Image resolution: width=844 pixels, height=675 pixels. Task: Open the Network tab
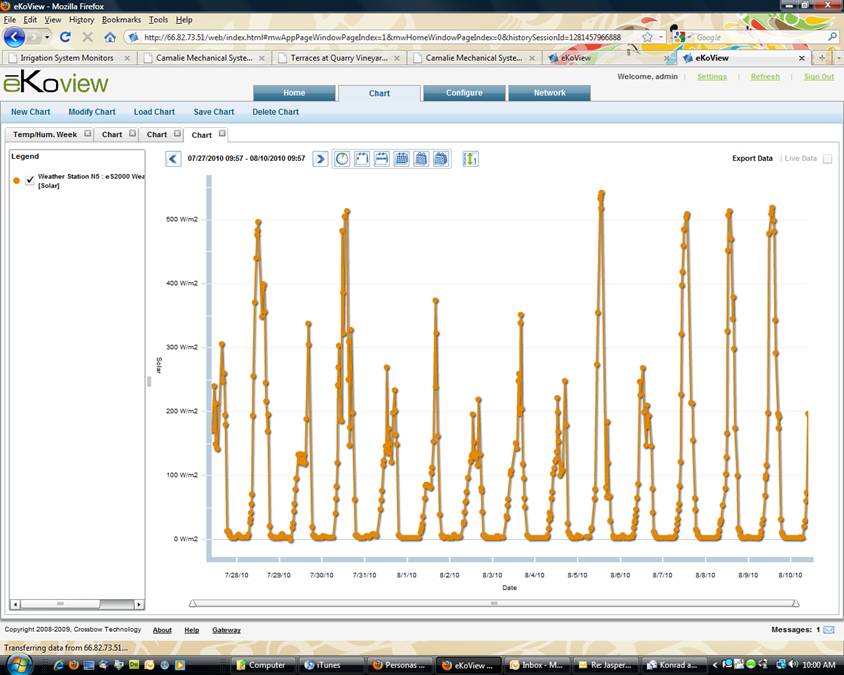click(x=549, y=93)
